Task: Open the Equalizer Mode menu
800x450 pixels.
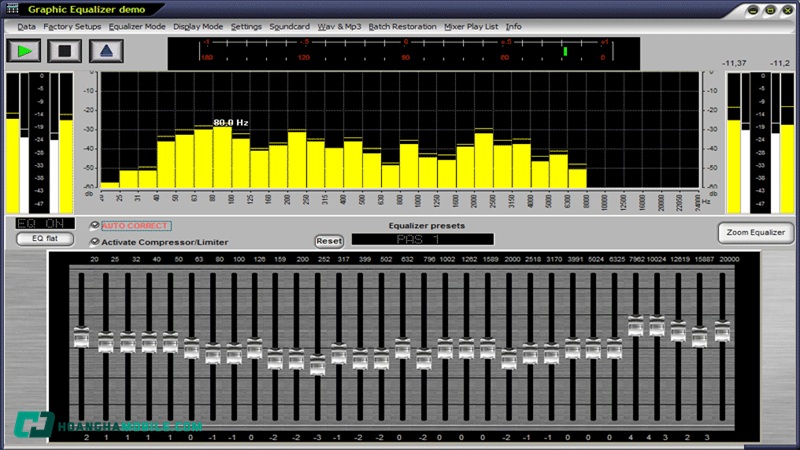Action: pyautogui.click(x=139, y=26)
